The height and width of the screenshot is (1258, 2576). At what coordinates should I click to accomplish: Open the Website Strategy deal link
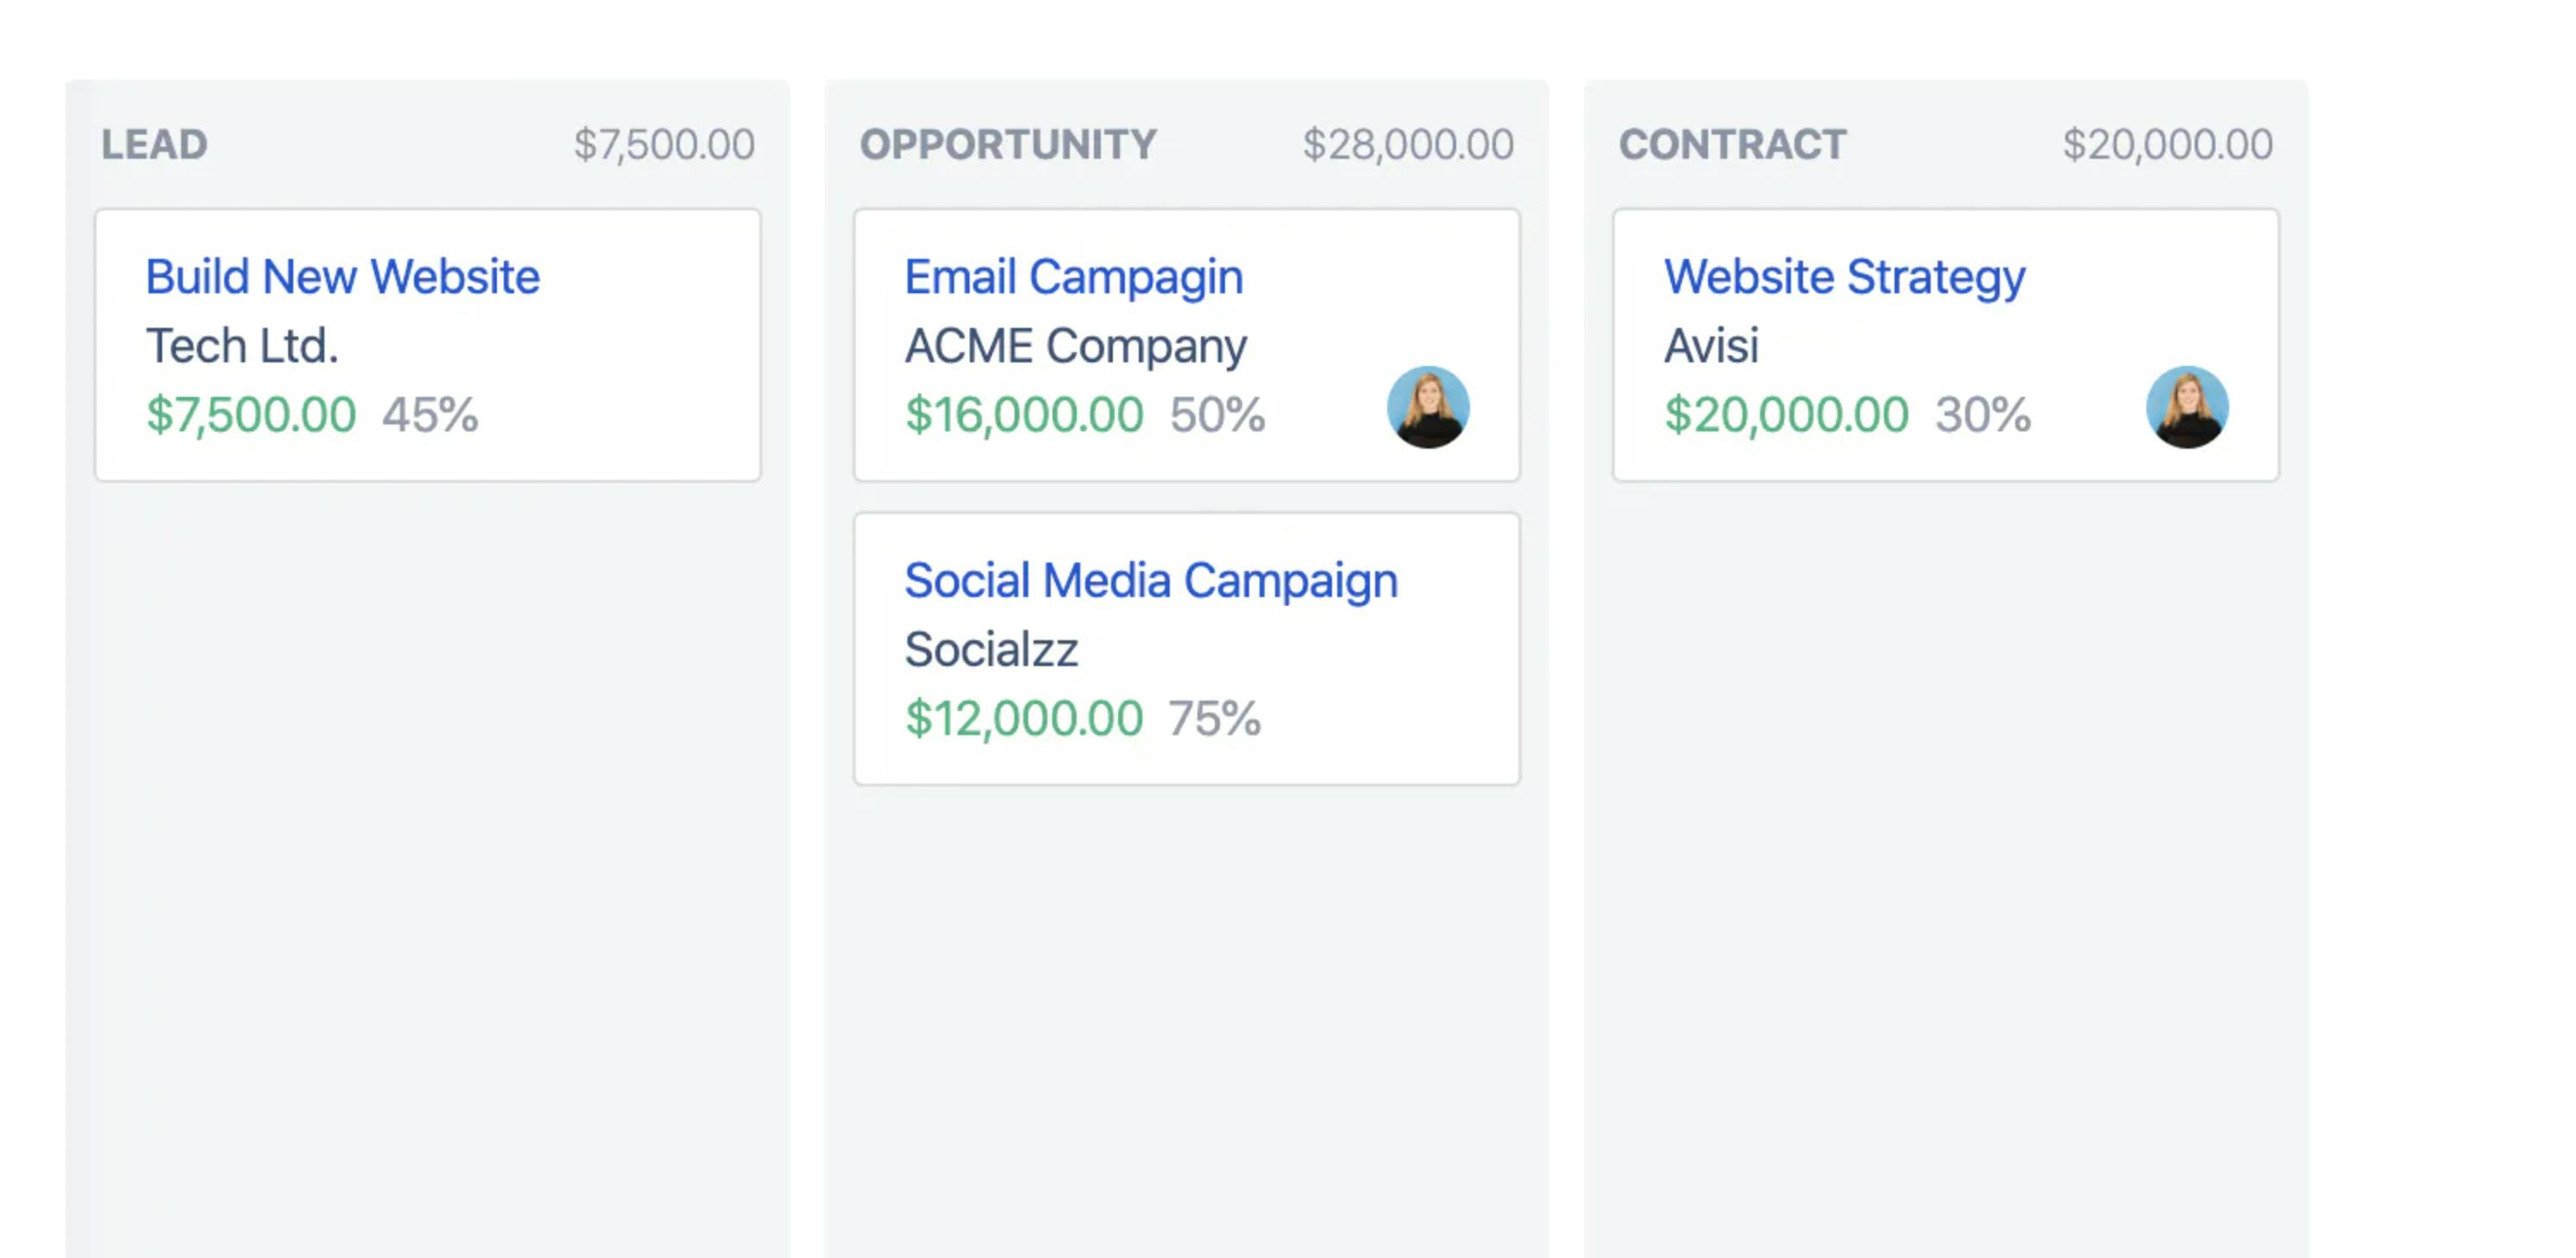(1844, 278)
